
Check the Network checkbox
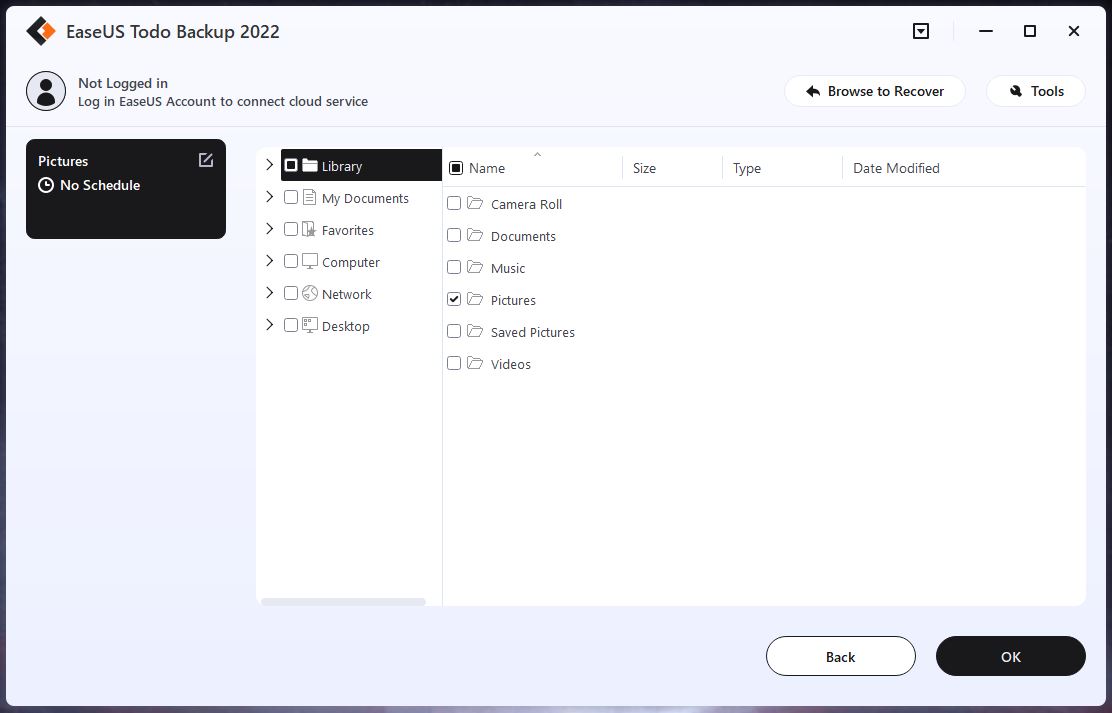[x=291, y=293]
